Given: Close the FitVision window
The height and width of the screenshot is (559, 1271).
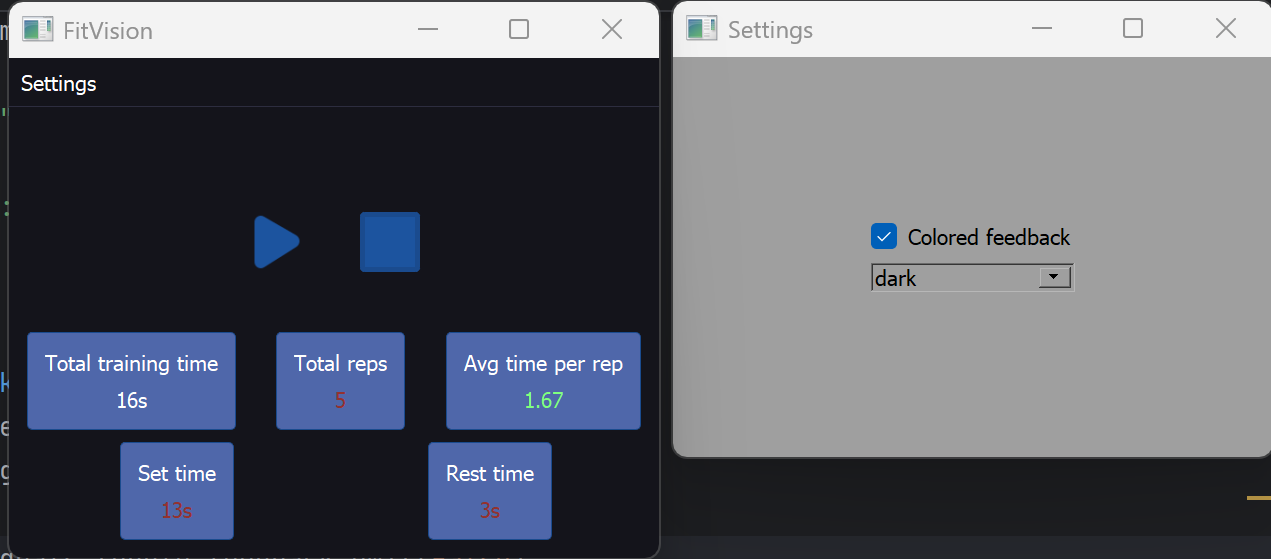Looking at the screenshot, I should tap(612, 29).
